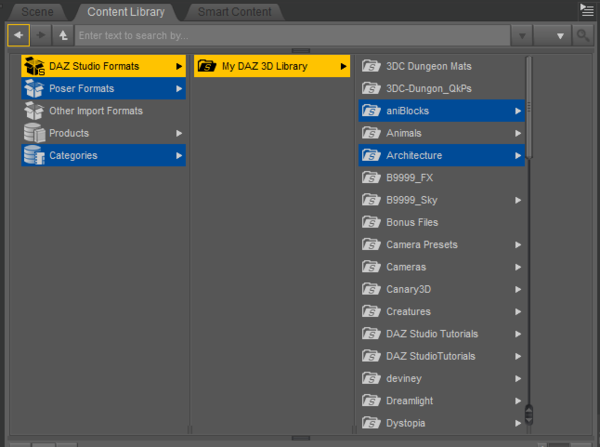
Task: Select the Bonus Files folder
Action: point(412,222)
